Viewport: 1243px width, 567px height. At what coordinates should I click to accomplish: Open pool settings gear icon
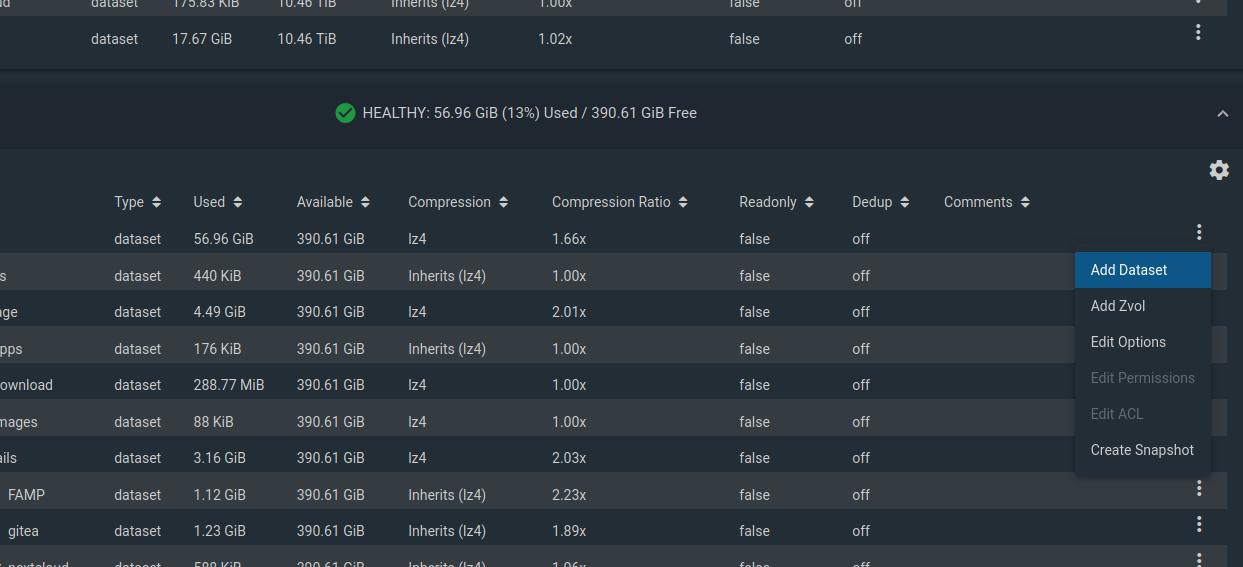pos(1219,170)
